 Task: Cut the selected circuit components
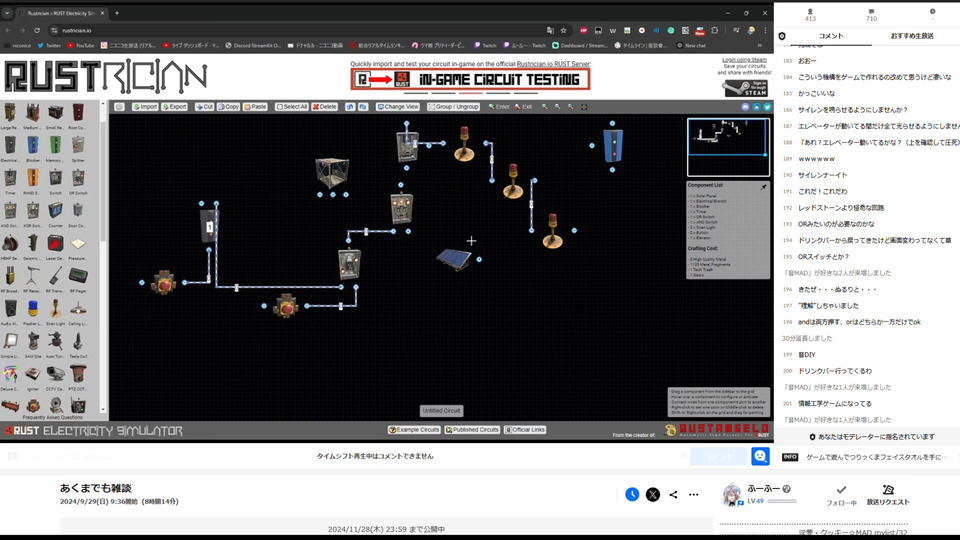(204, 107)
